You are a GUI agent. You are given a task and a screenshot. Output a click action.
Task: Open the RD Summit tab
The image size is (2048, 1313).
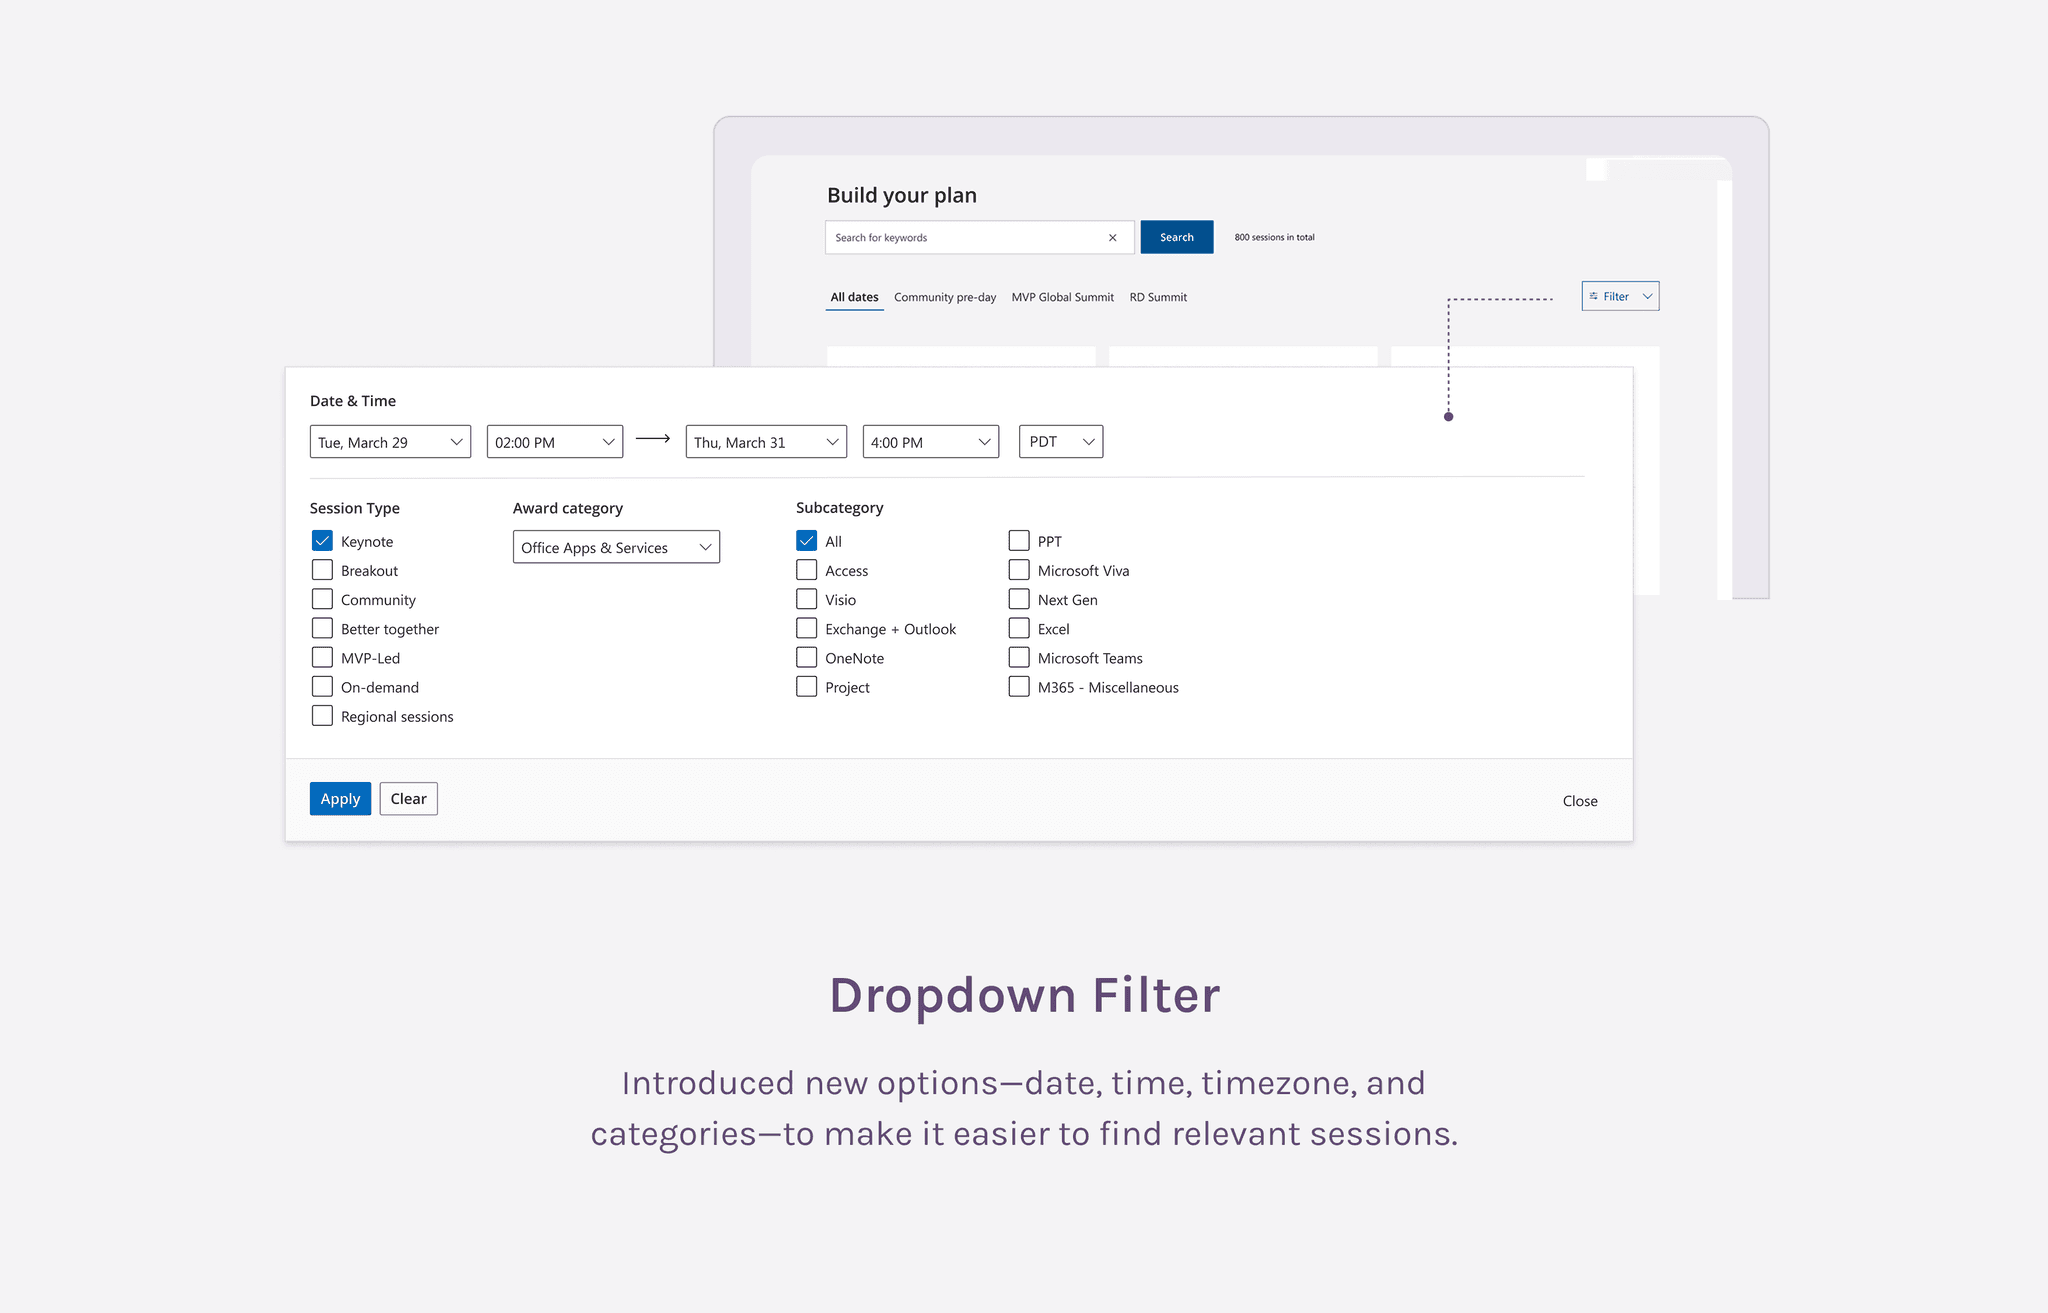click(x=1158, y=297)
